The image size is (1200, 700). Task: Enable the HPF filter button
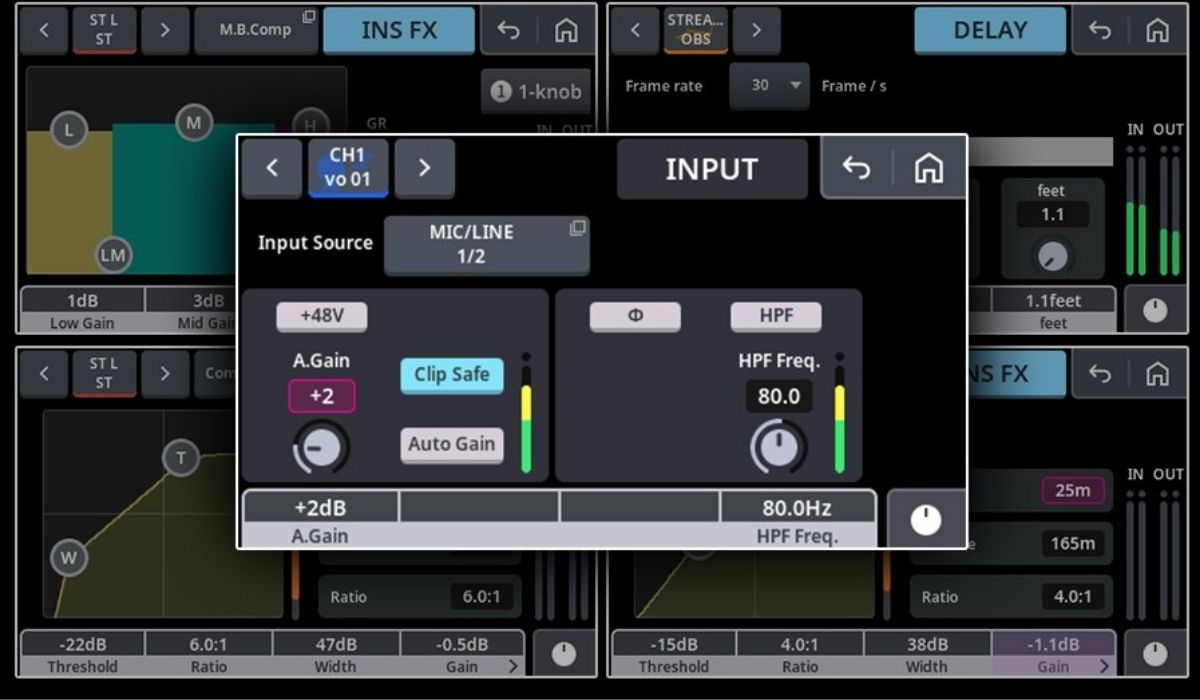click(776, 316)
